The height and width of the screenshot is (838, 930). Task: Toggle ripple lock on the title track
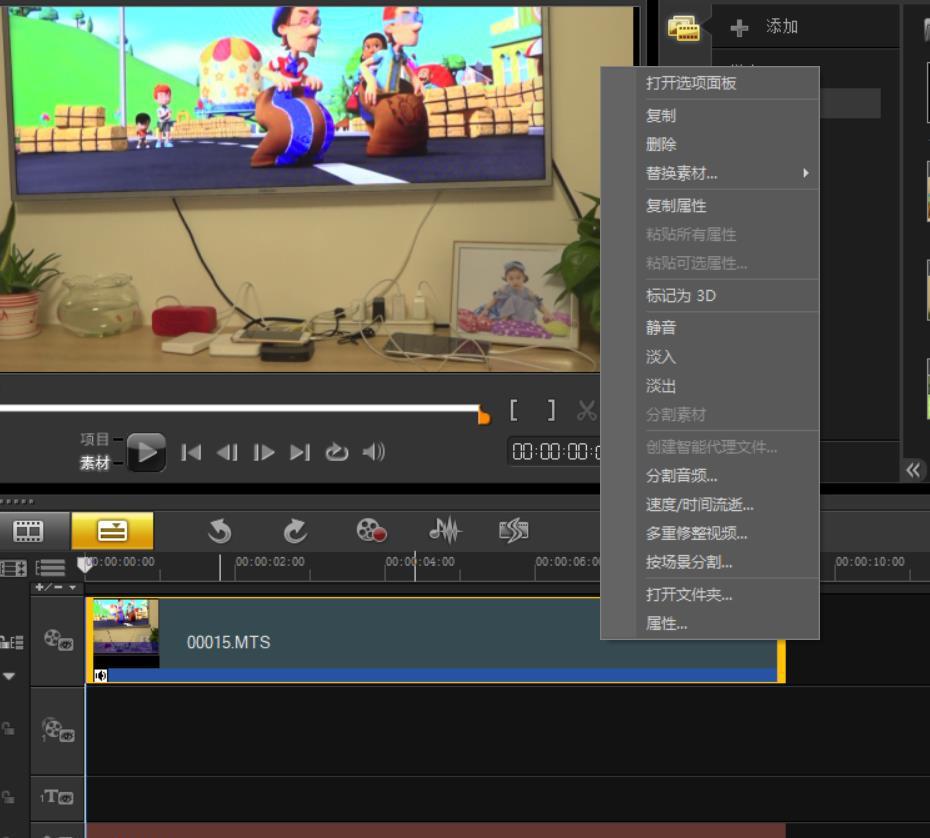[x=8, y=797]
